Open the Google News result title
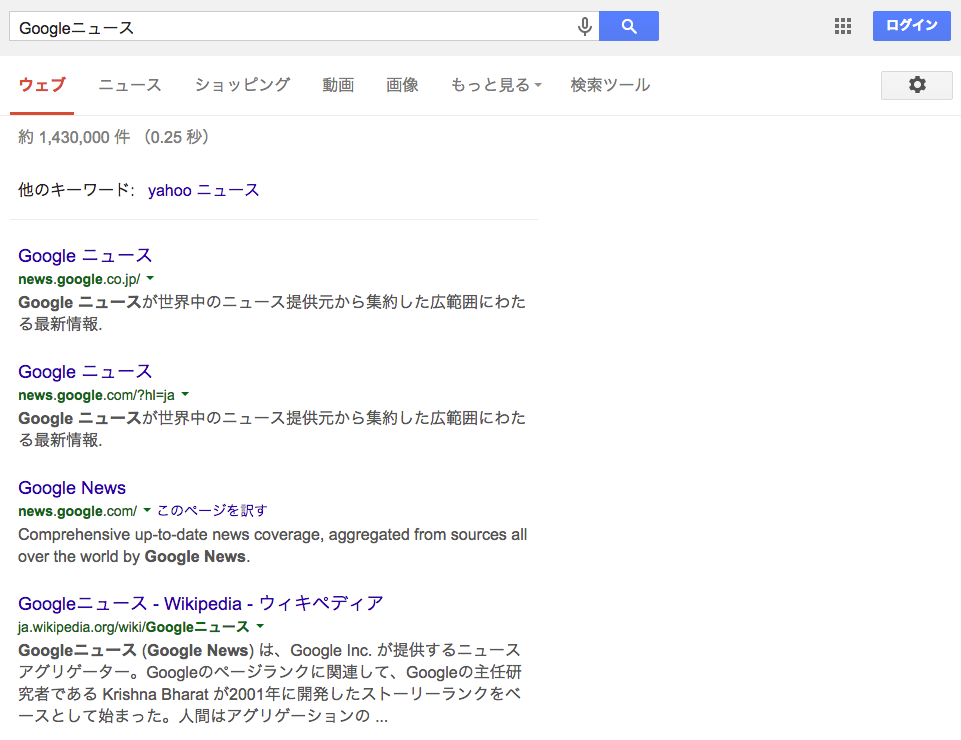The width and height of the screenshot is (961, 740). pos(72,487)
